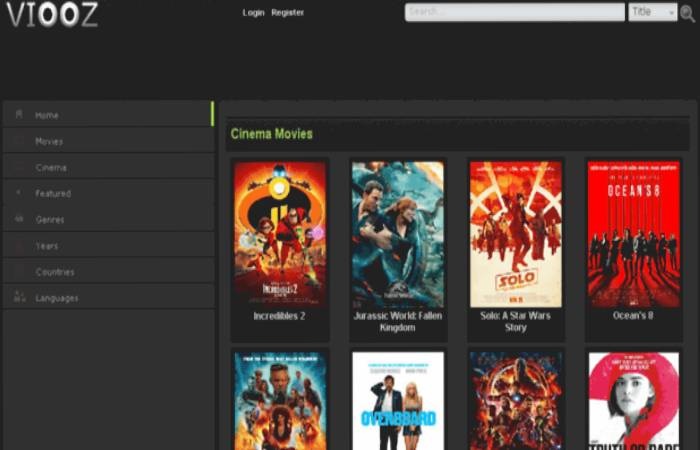700x450 pixels.
Task: Open the Truth or Dare poster
Action: tap(633, 401)
